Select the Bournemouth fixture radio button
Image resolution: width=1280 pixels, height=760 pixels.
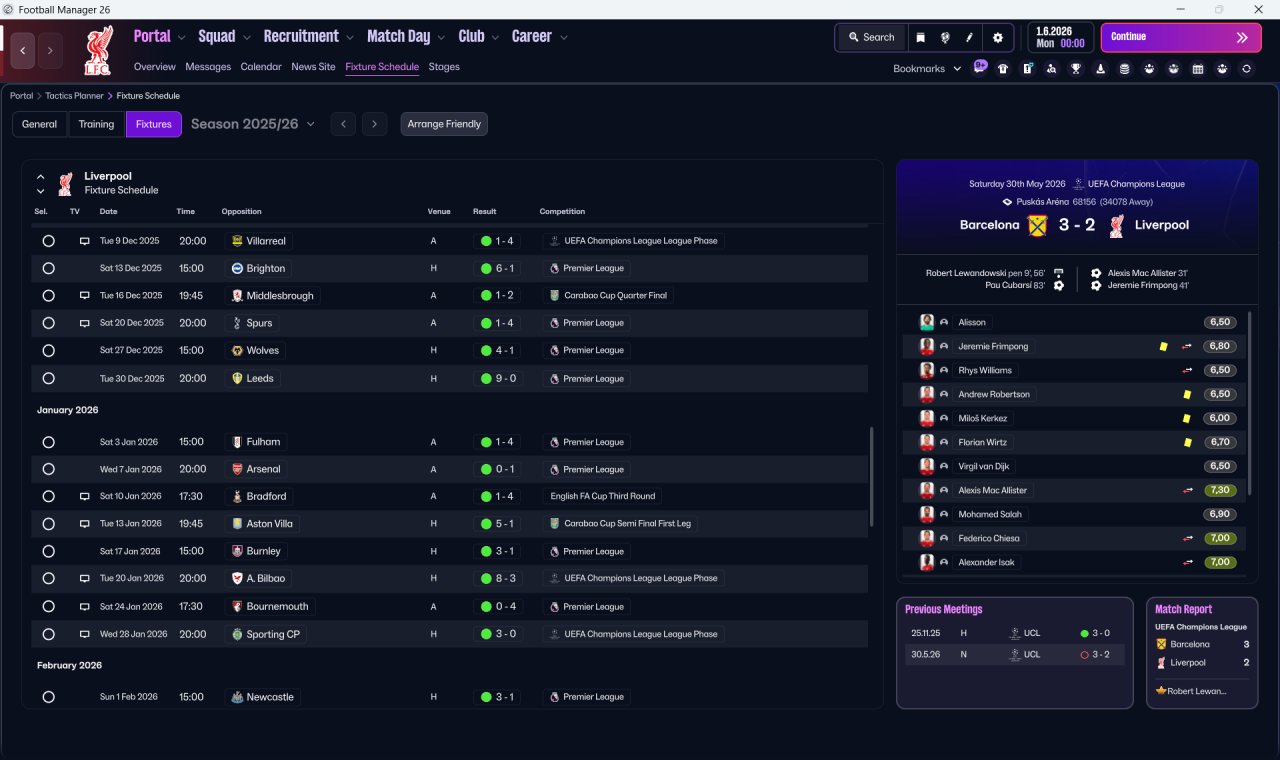pyautogui.click(x=48, y=607)
